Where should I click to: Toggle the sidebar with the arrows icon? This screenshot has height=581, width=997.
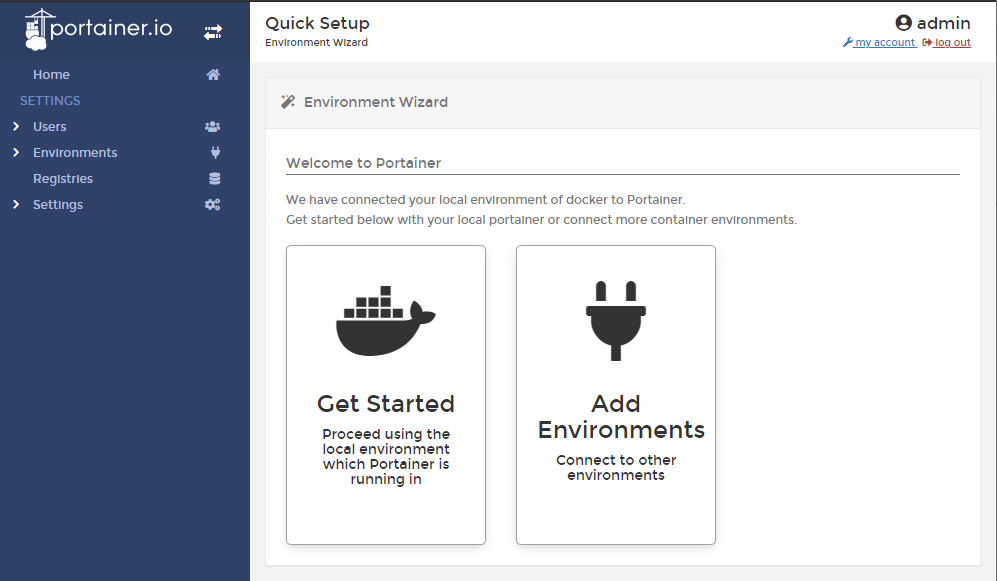click(x=213, y=32)
